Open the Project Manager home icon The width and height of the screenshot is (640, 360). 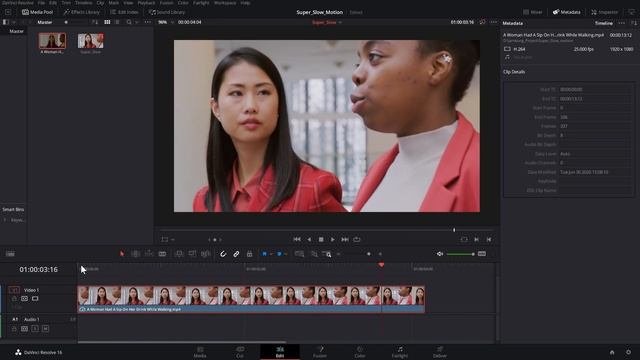coord(612,352)
